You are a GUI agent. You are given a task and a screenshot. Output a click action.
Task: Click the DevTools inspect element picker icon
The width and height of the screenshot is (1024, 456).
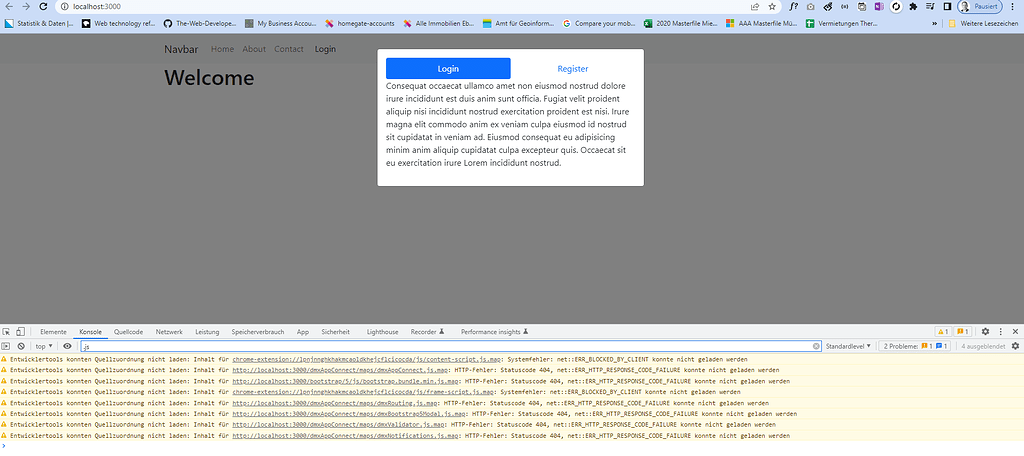(x=6, y=331)
